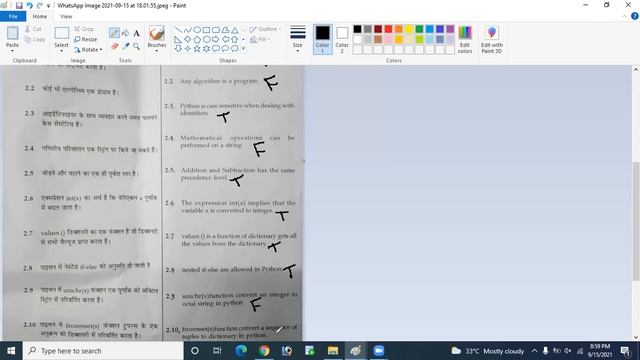Viewport: 640px width, 360px height.
Task: Select the Text tool
Action: click(136, 33)
